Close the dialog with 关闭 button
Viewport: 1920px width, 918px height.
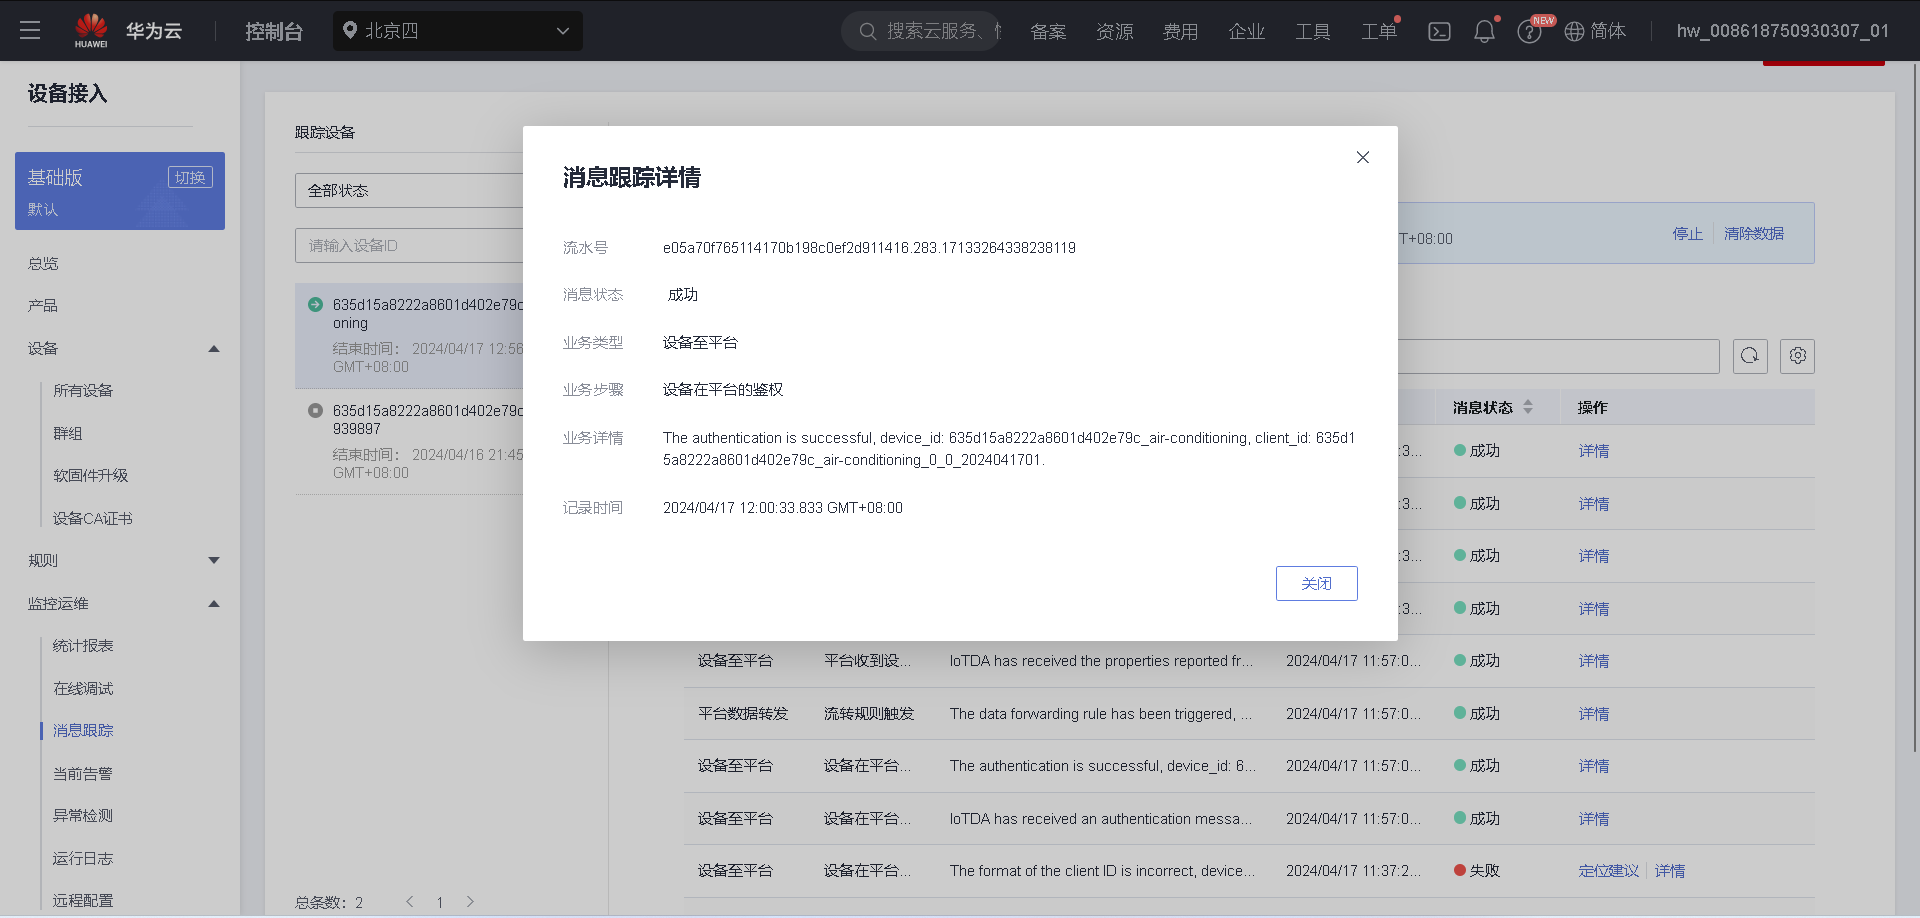1316,583
